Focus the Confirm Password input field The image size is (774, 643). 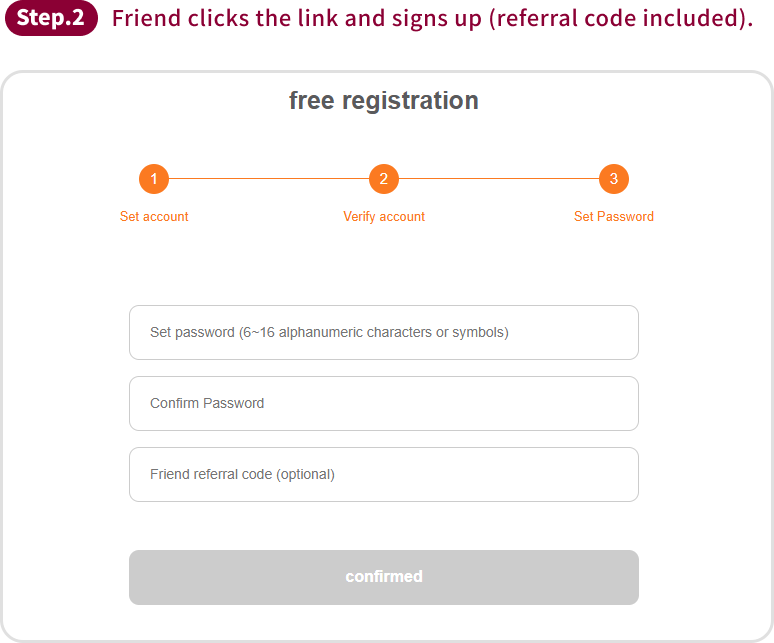tap(384, 403)
